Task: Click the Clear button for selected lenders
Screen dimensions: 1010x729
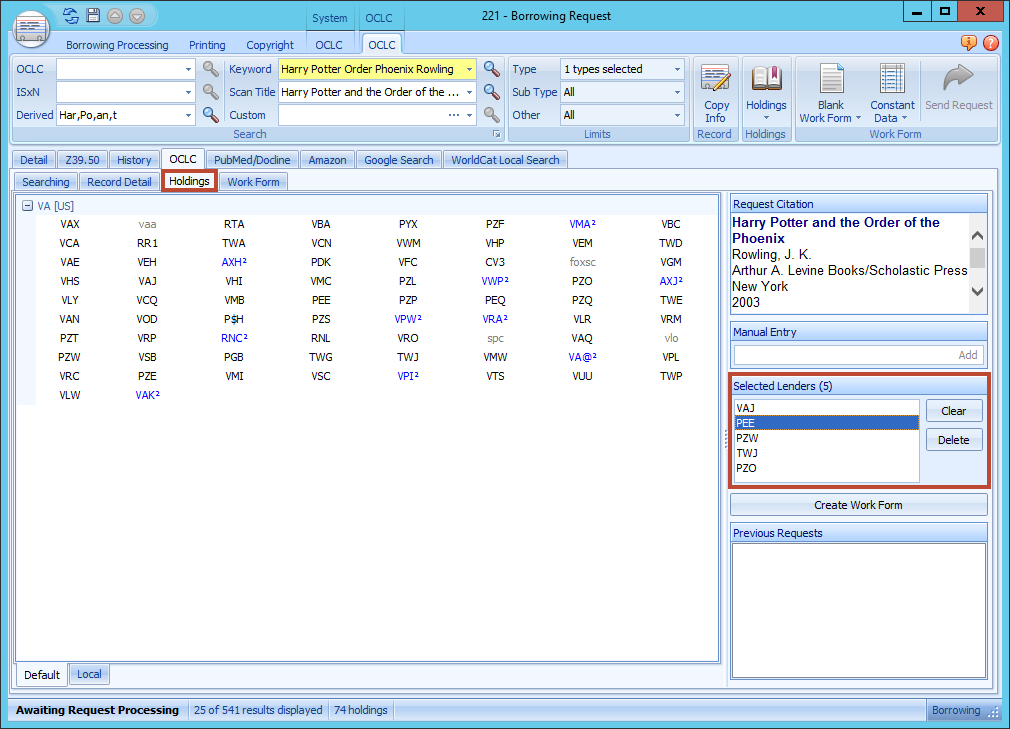Action: [x=953, y=410]
